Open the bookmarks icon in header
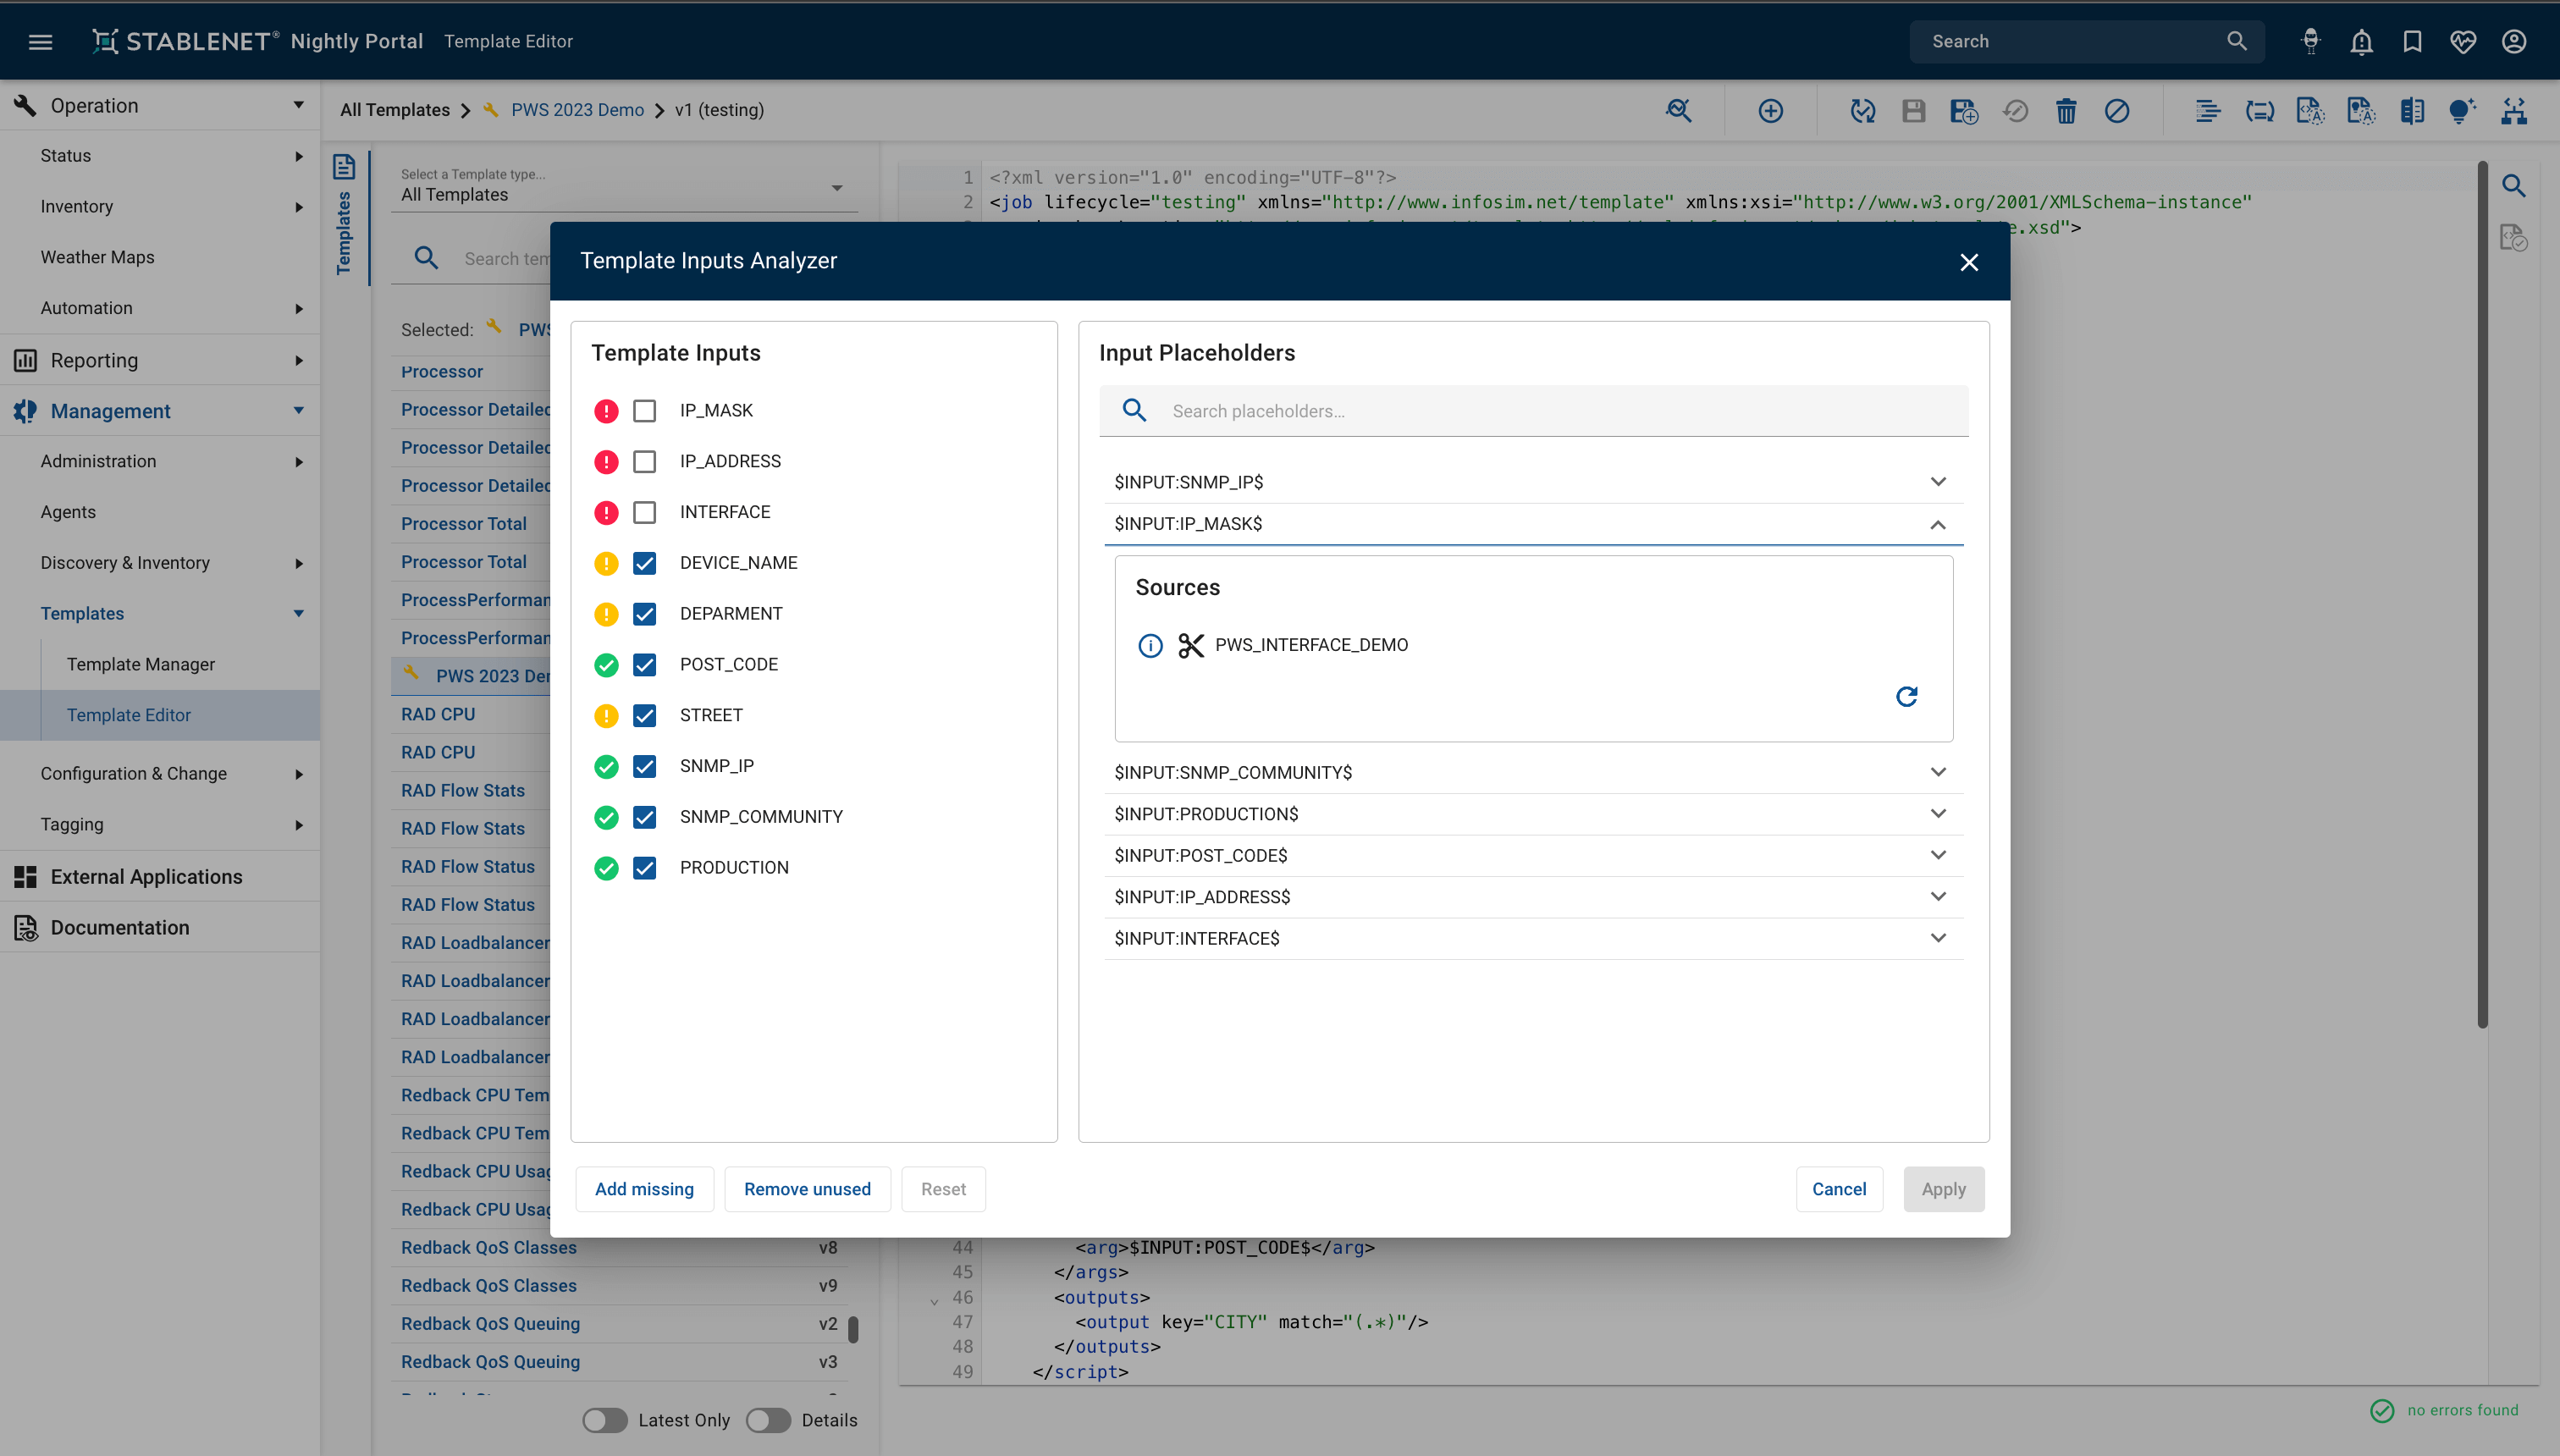The width and height of the screenshot is (2560, 1456). (2412, 41)
